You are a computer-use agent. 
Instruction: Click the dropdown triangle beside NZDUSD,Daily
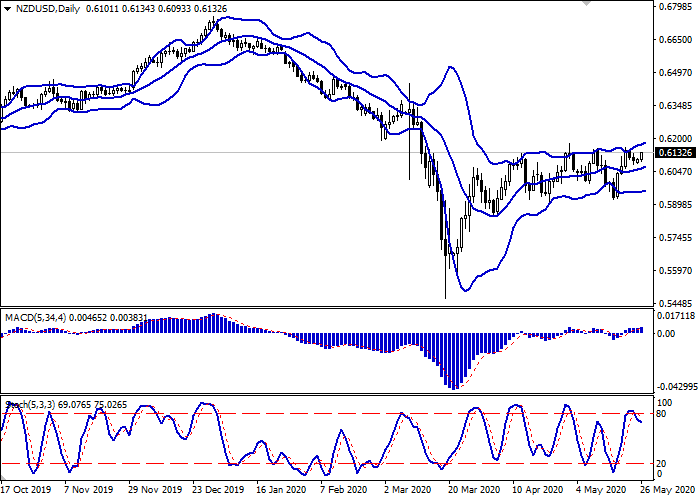8,8
